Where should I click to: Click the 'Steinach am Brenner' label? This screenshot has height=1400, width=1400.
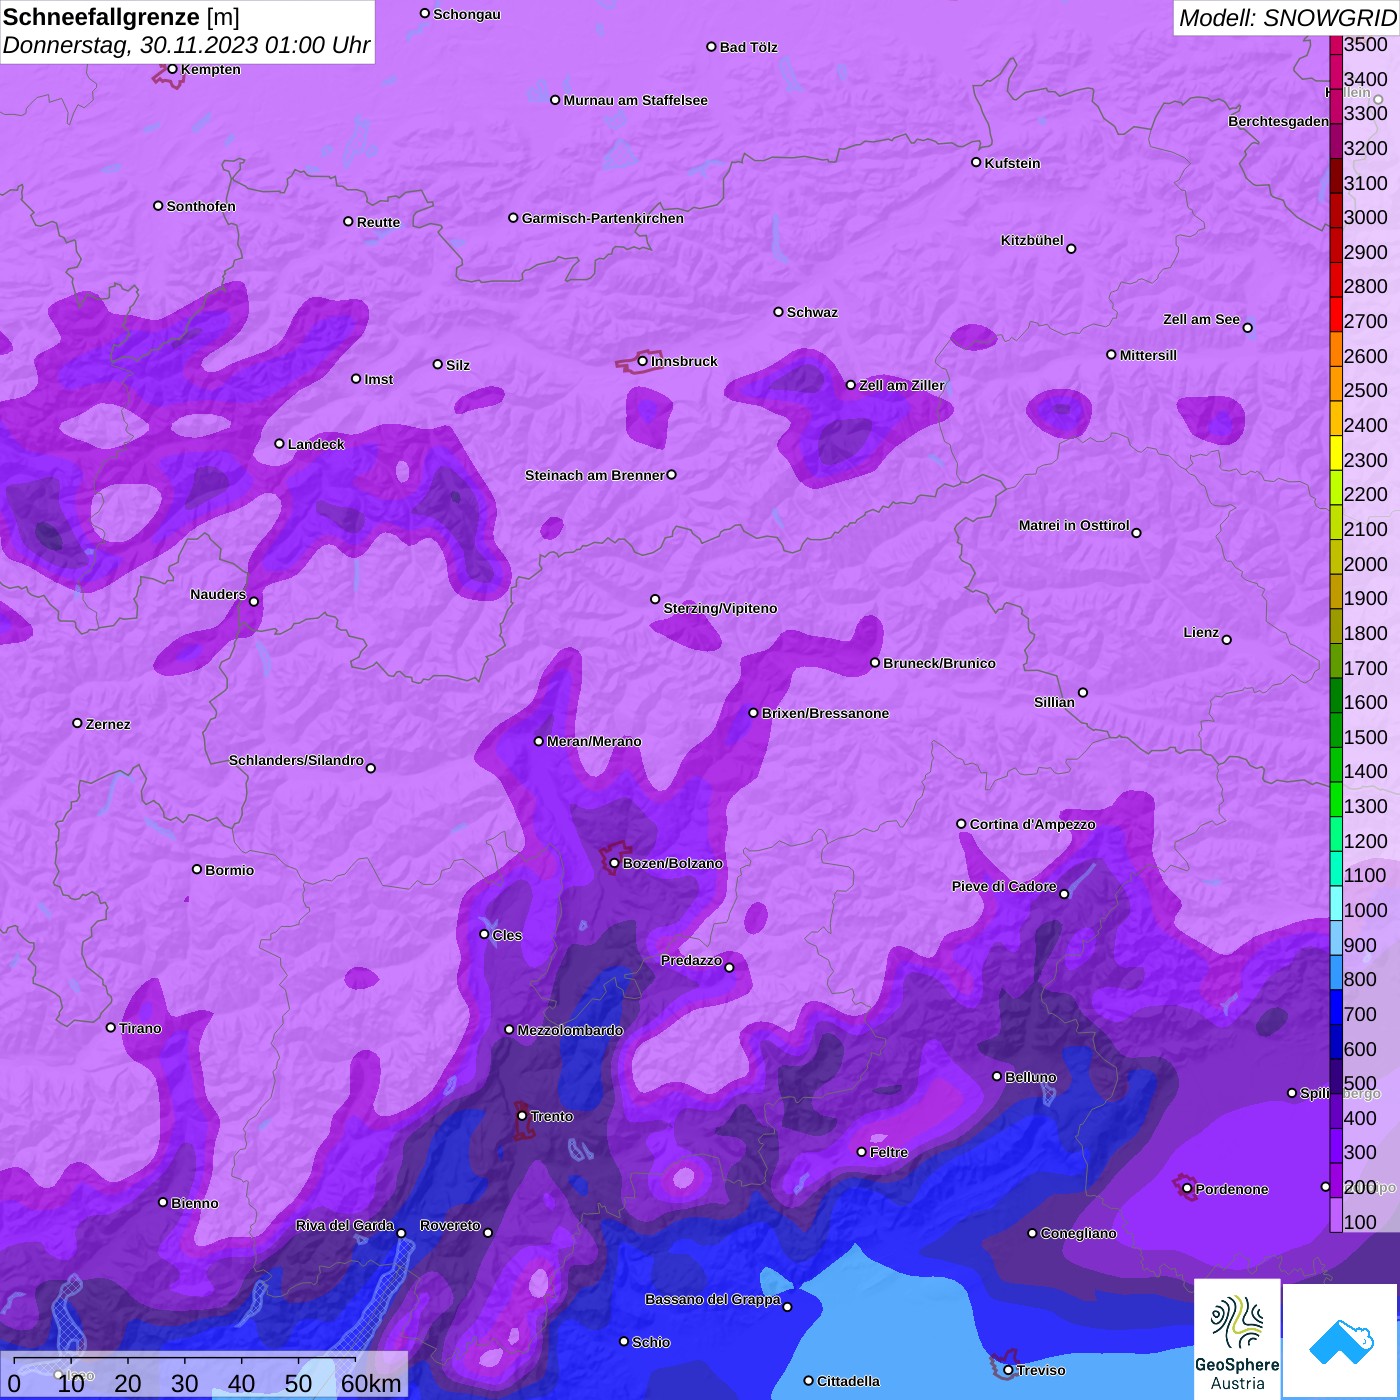tap(595, 476)
